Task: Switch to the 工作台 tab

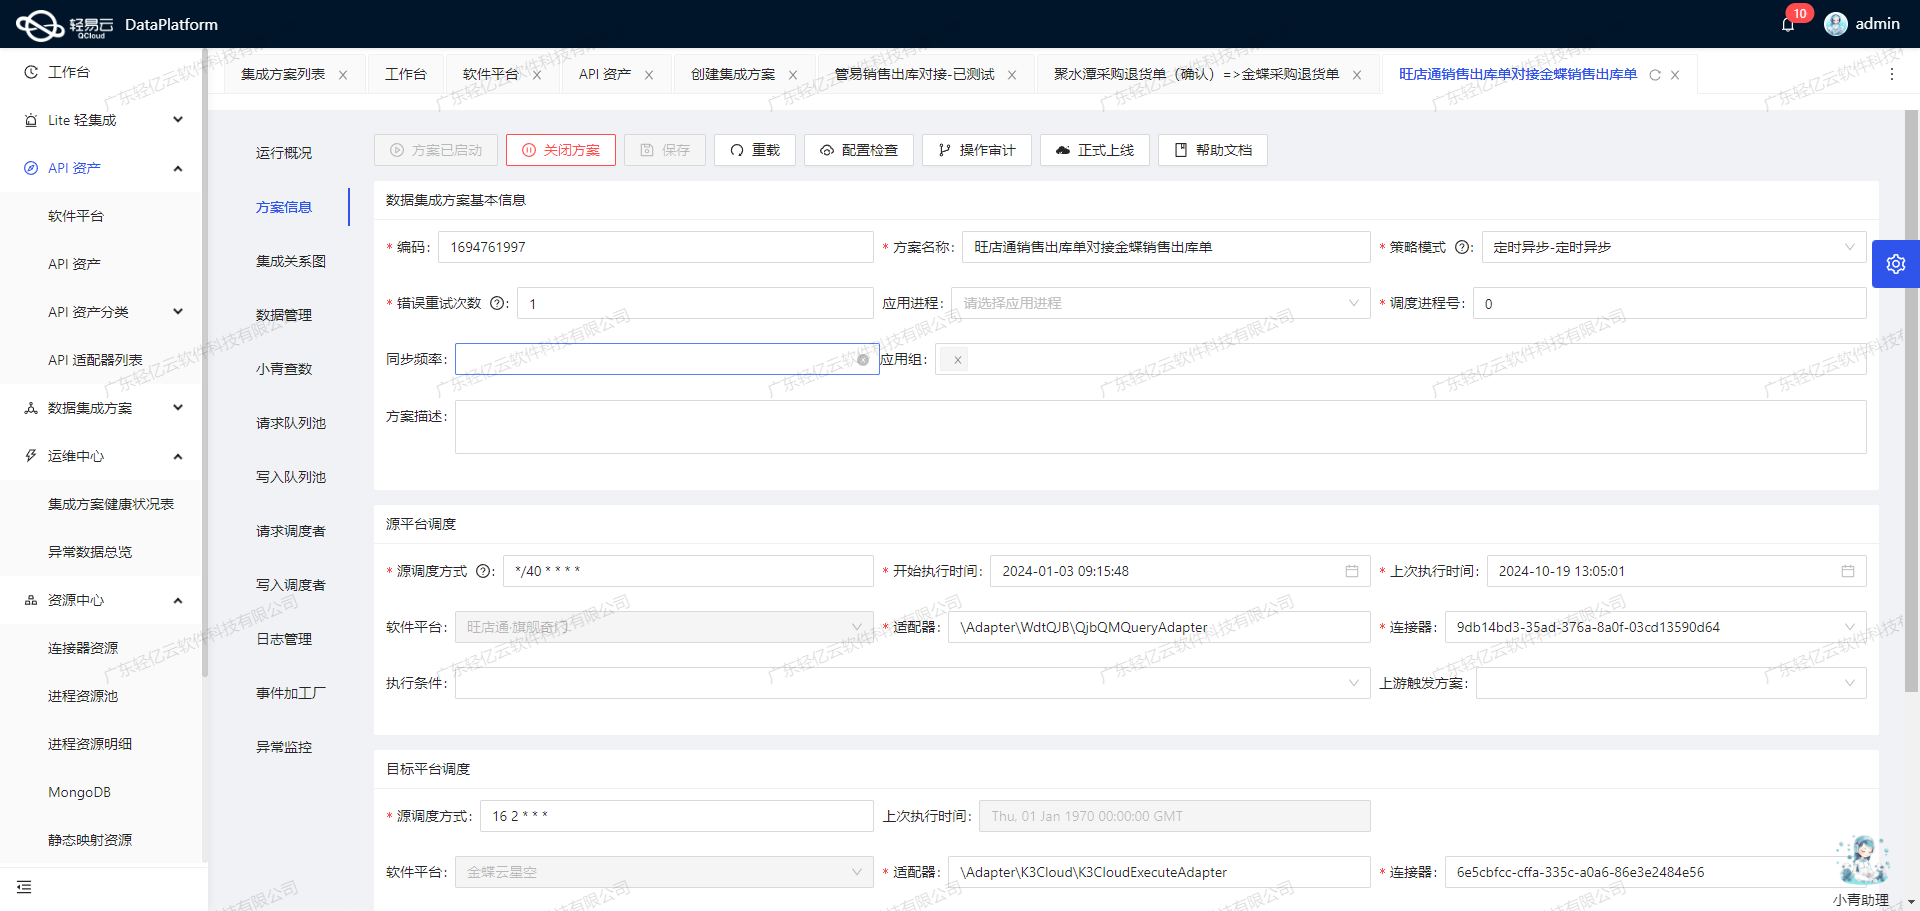Action: (x=405, y=74)
